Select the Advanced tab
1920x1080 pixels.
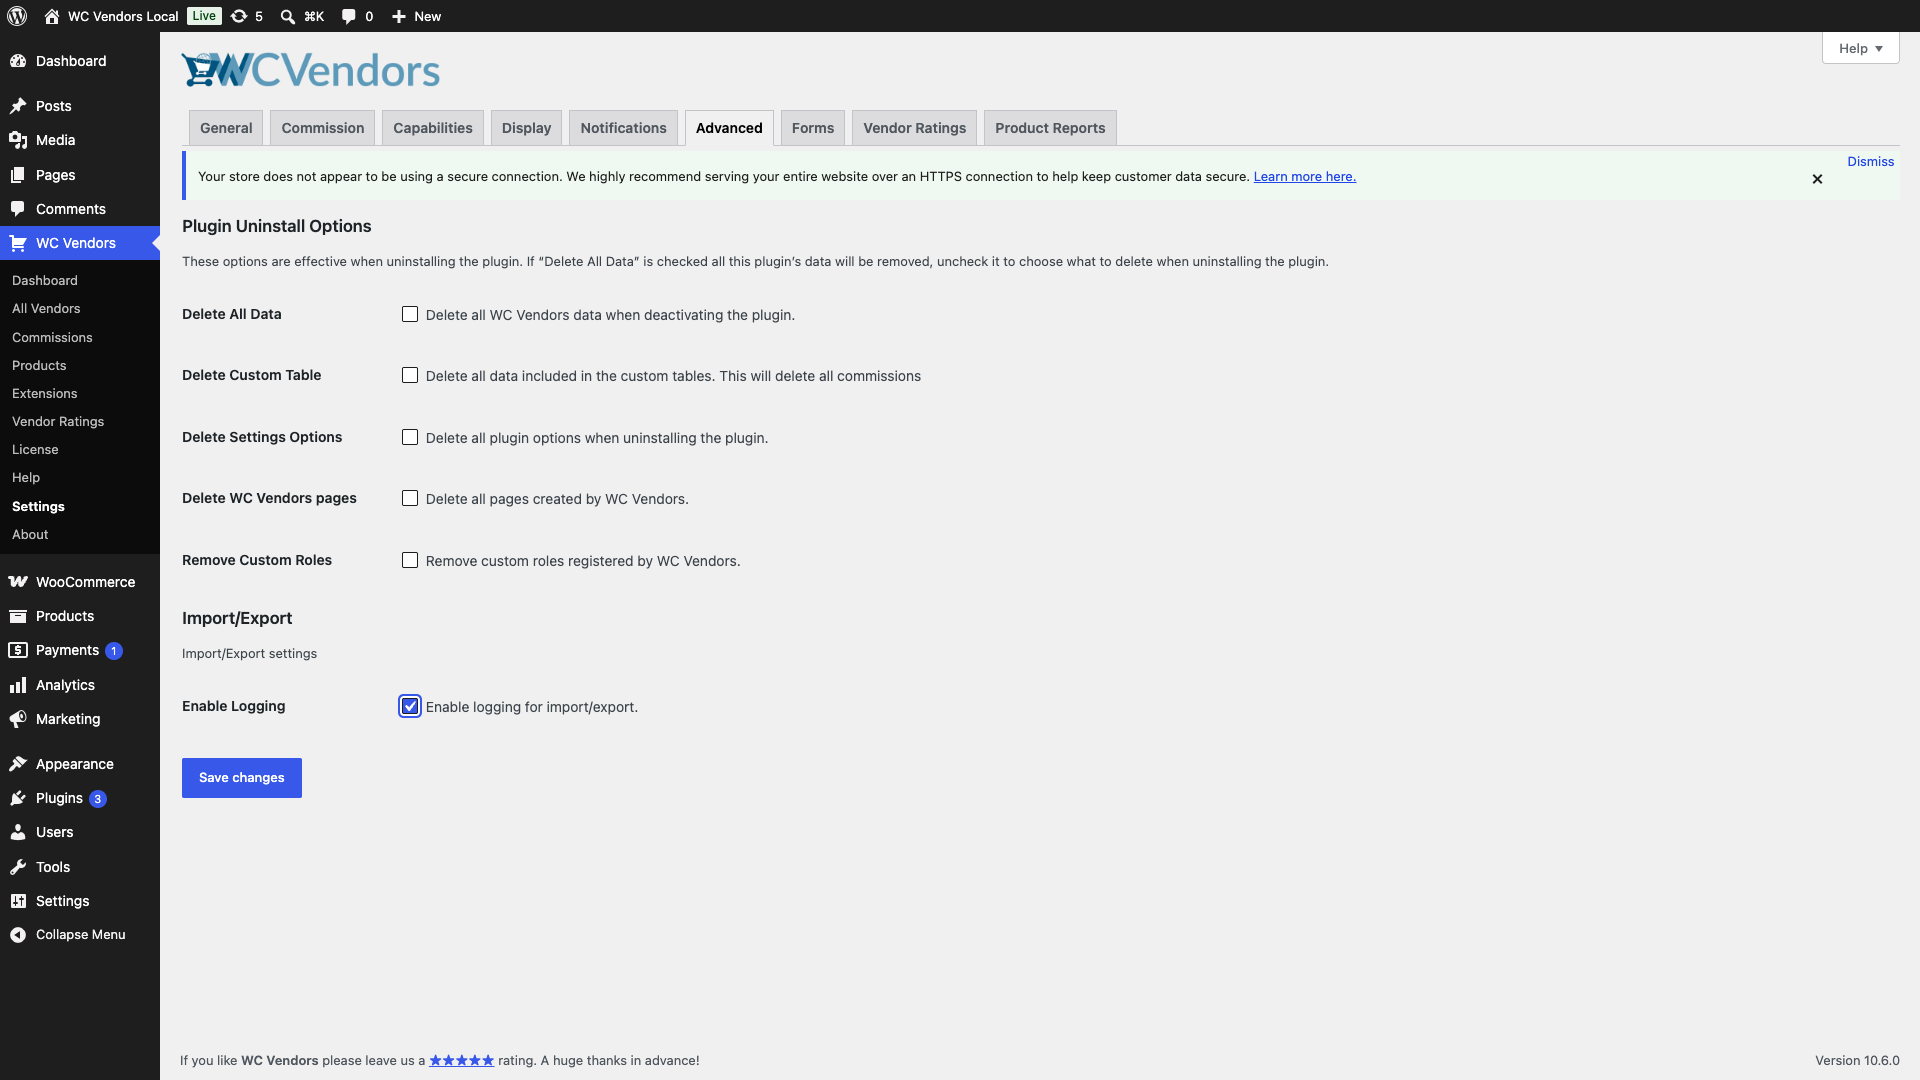click(x=729, y=128)
